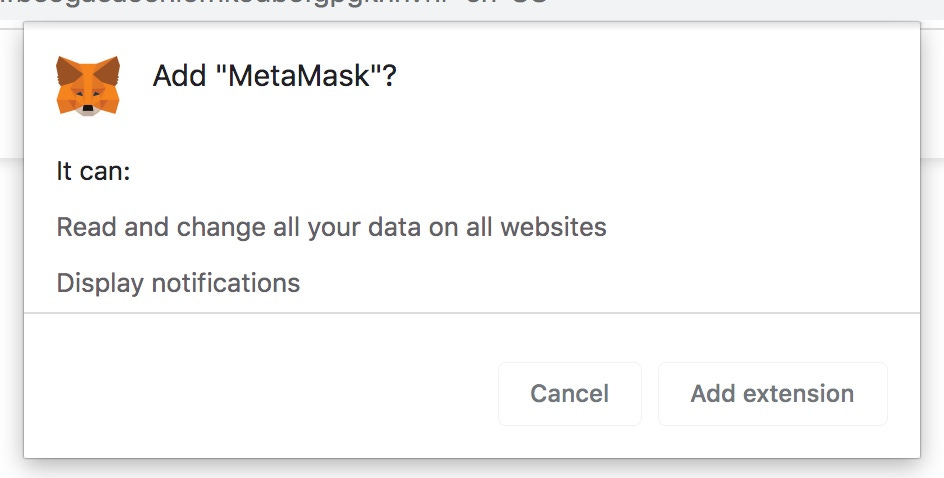Viewport: 944px width, 478px height.
Task: Click the word "Display" in second permission
Action: point(100,283)
